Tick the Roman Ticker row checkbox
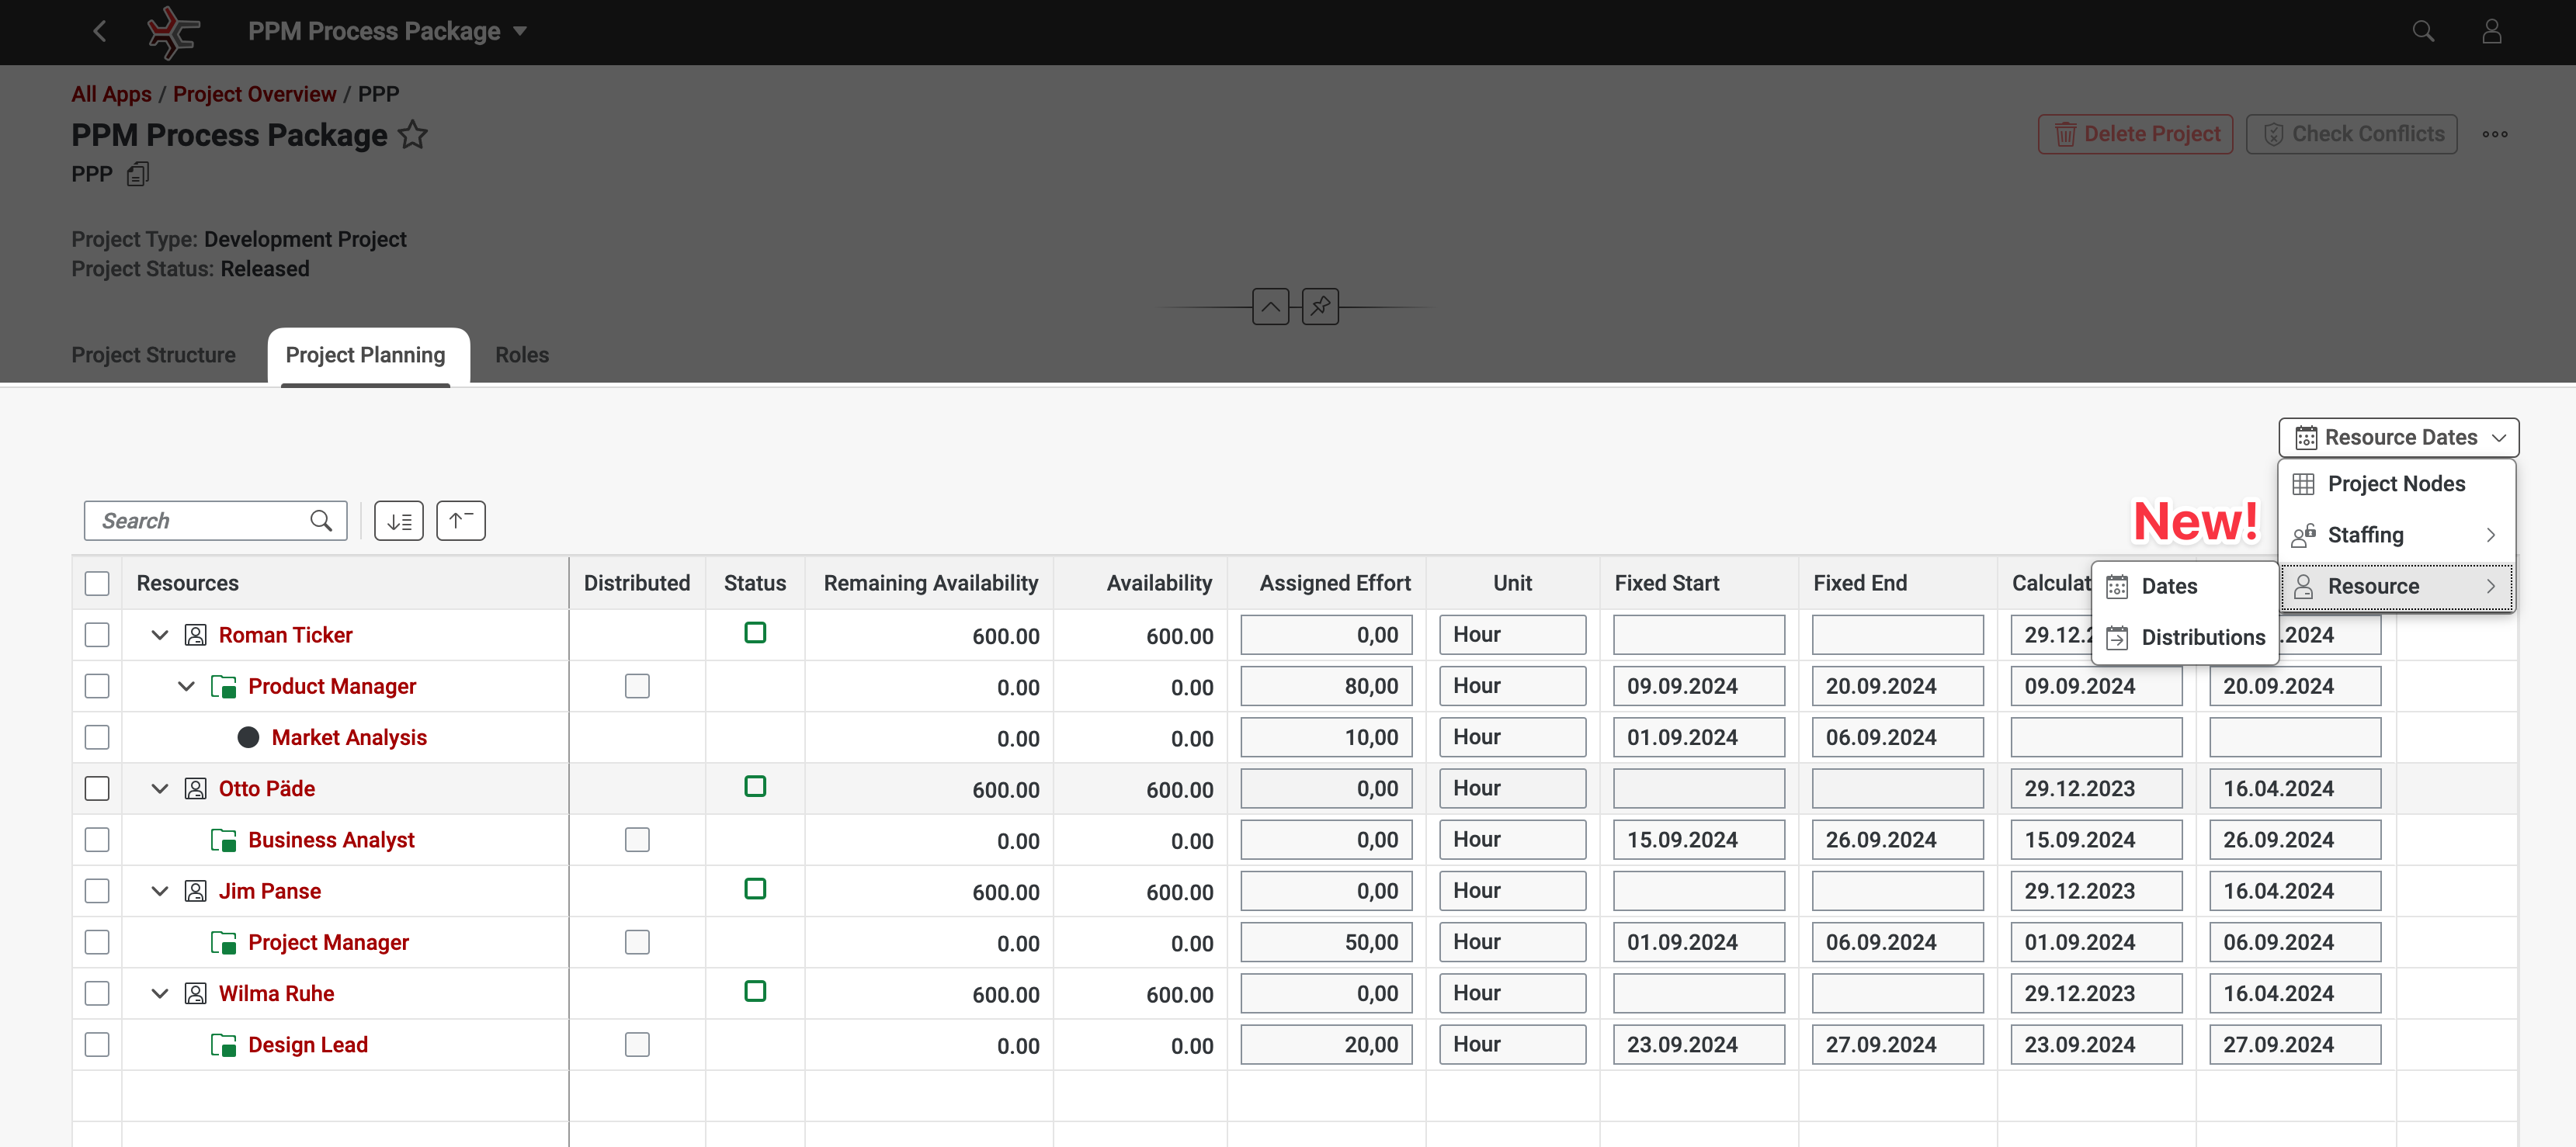Viewport: 2576px width, 1147px height. click(x=97, y=635)
